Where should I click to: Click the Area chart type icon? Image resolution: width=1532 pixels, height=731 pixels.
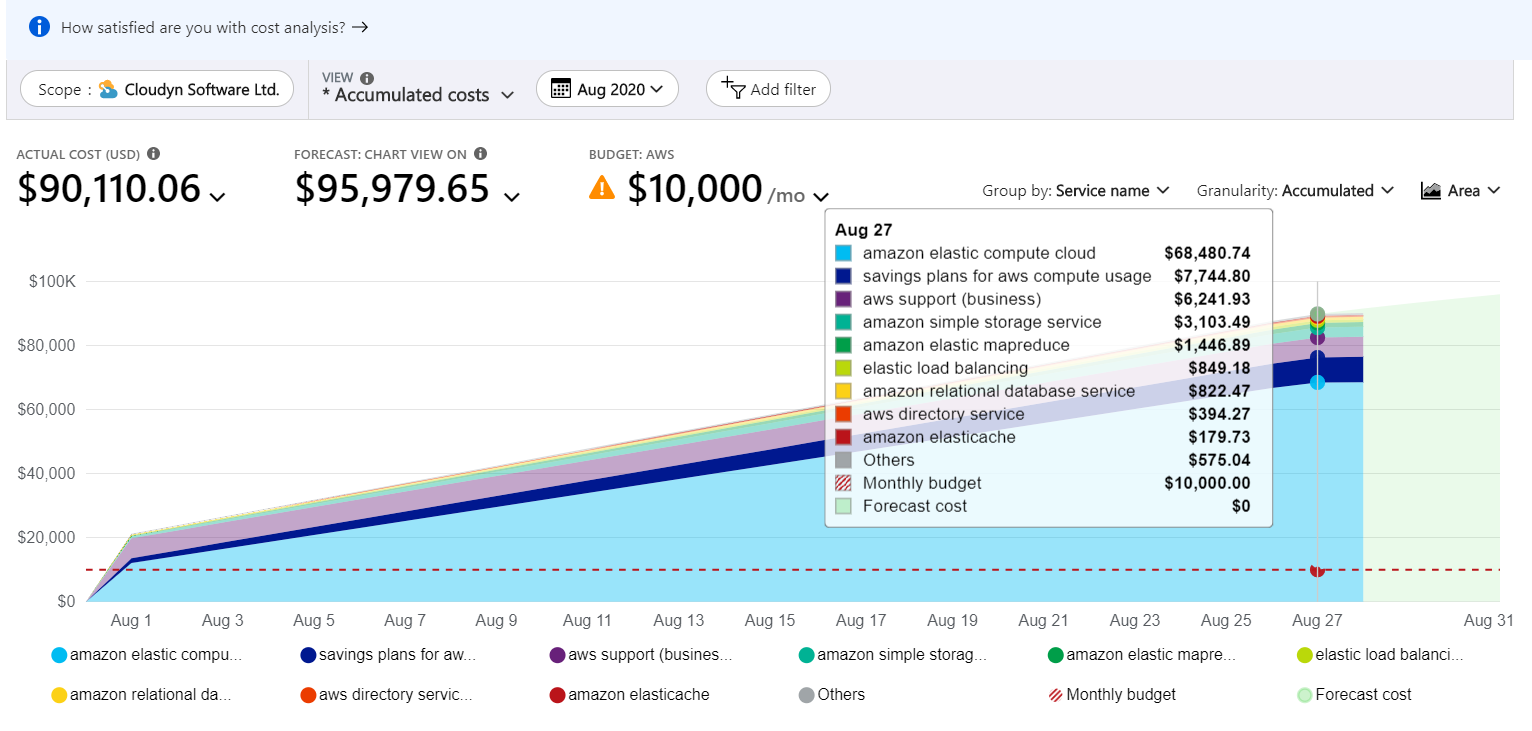1430,190
